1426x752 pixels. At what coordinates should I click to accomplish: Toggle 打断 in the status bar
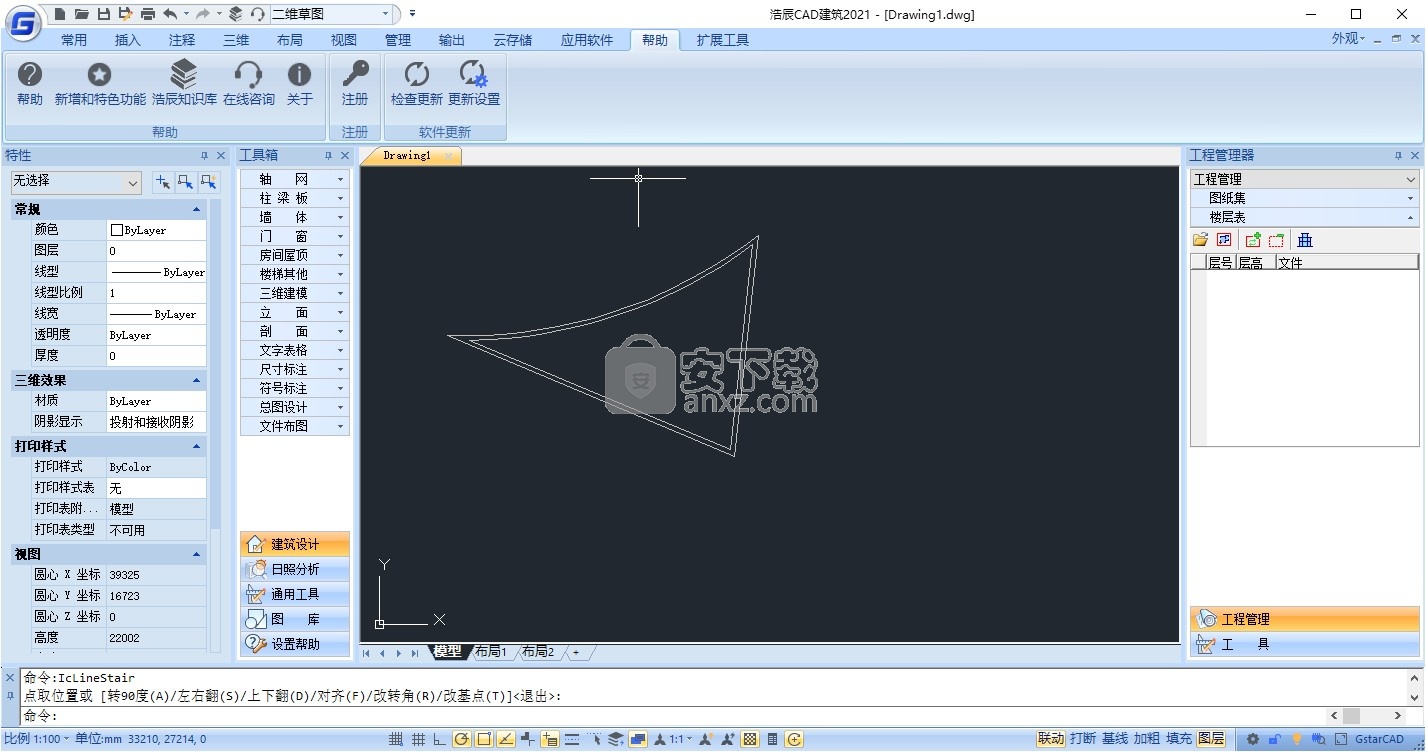tap(1083, 739)
